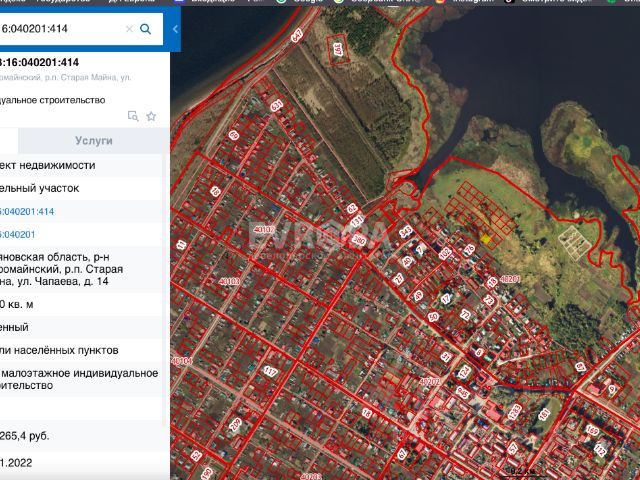Click map parcel label 67
The width and height of the screenshot is (640, 480).
click(x=402, y=453)
